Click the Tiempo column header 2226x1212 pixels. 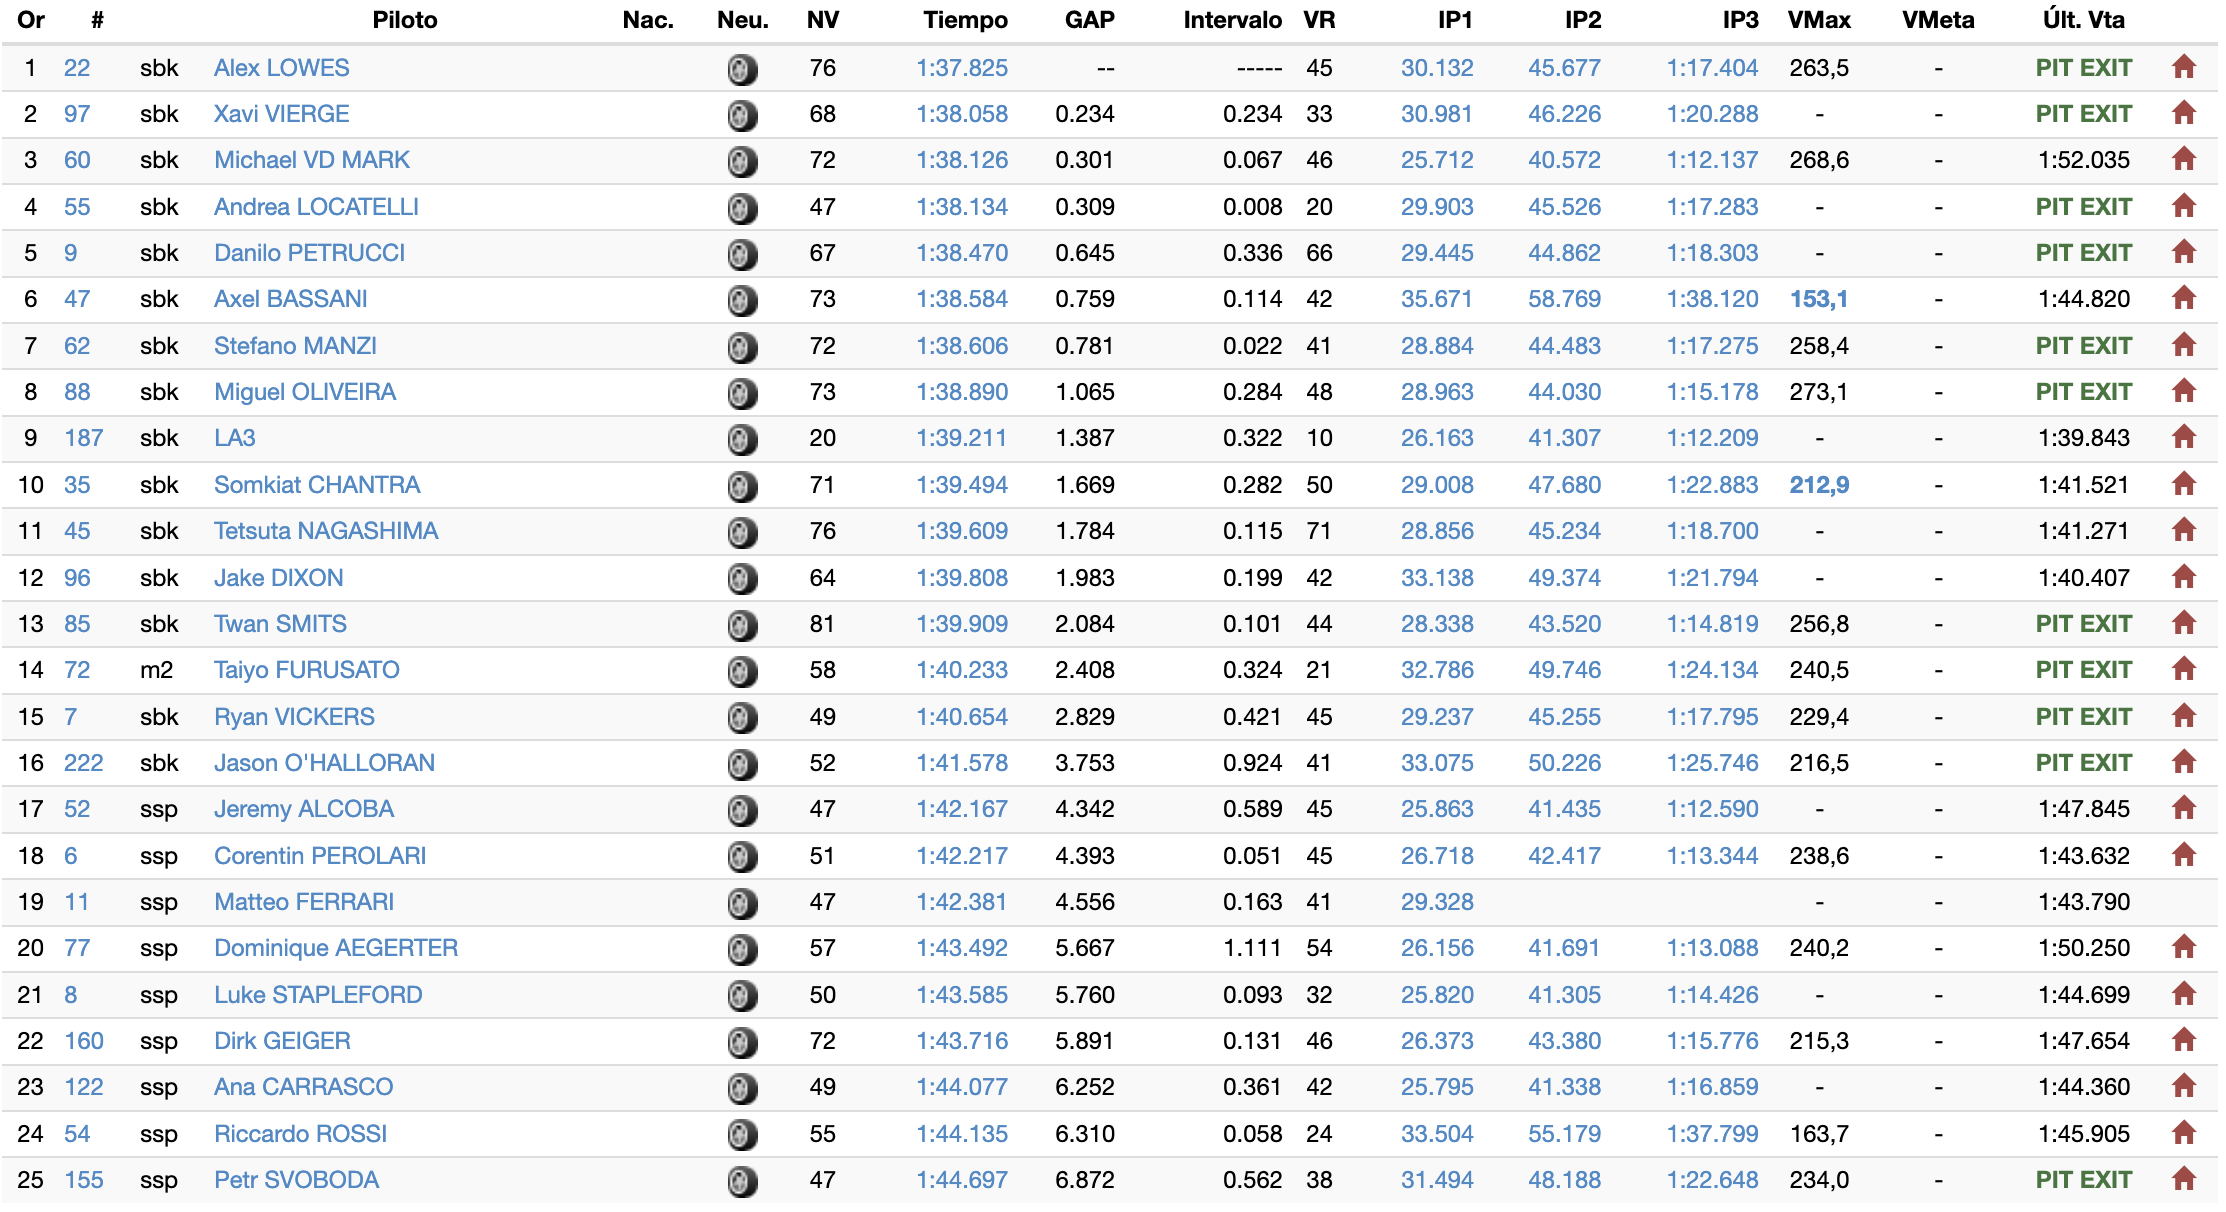point(964,20)
